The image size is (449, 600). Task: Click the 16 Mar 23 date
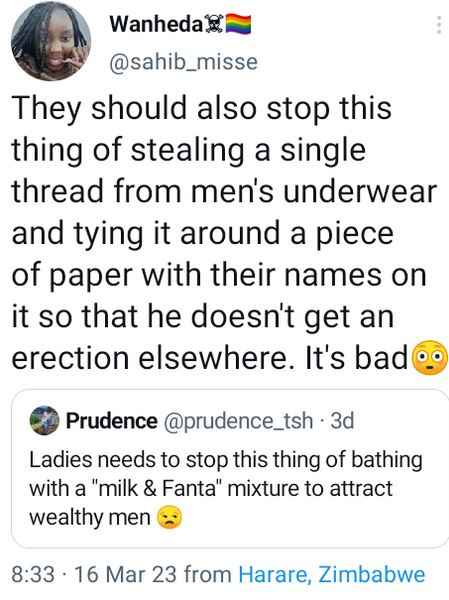[x=126, y=575]
